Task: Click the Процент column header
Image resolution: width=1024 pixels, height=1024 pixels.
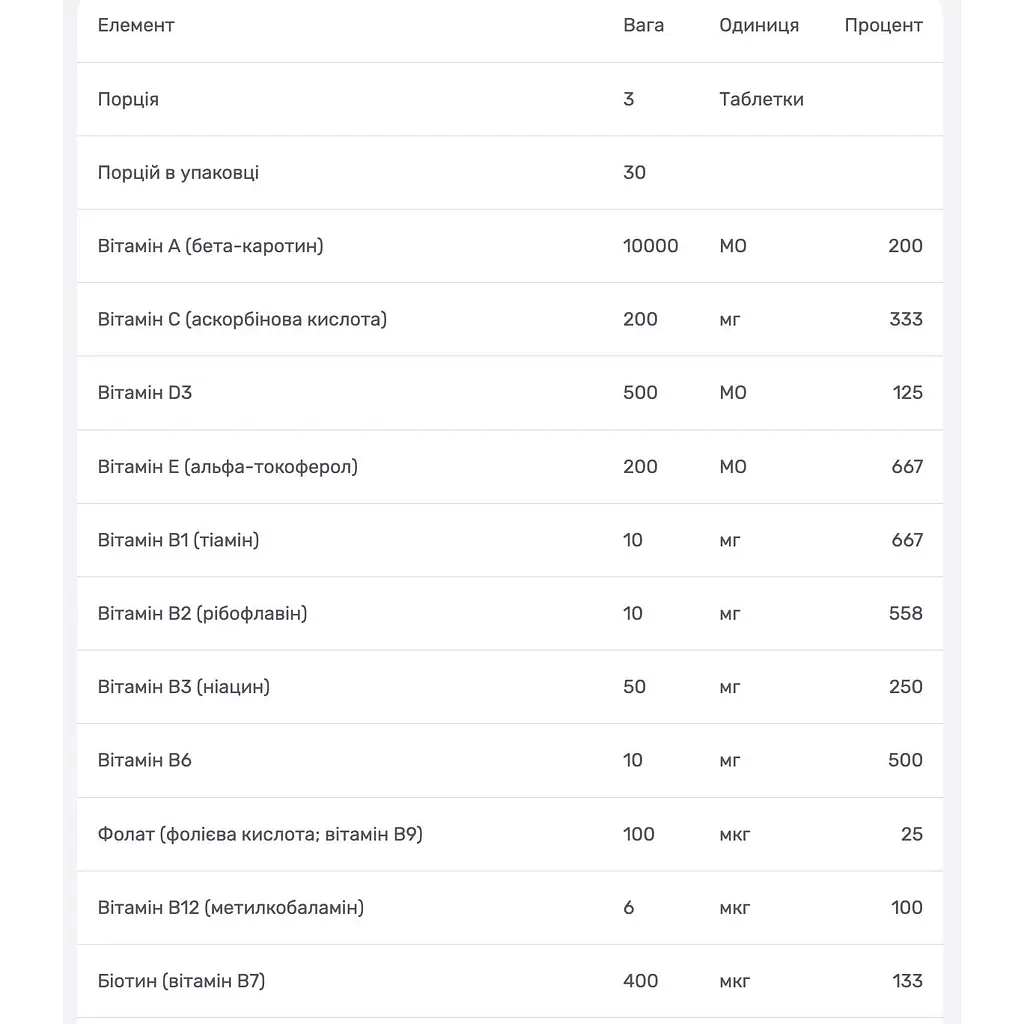Action: click(883, 25)
